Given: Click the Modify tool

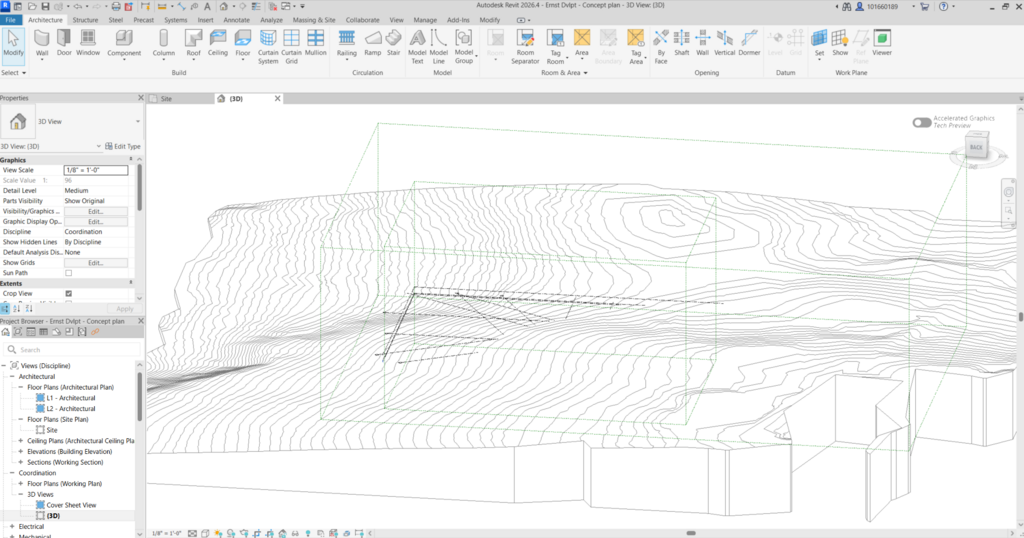Looking at the screenshot, I should click(x=13, y=44).
